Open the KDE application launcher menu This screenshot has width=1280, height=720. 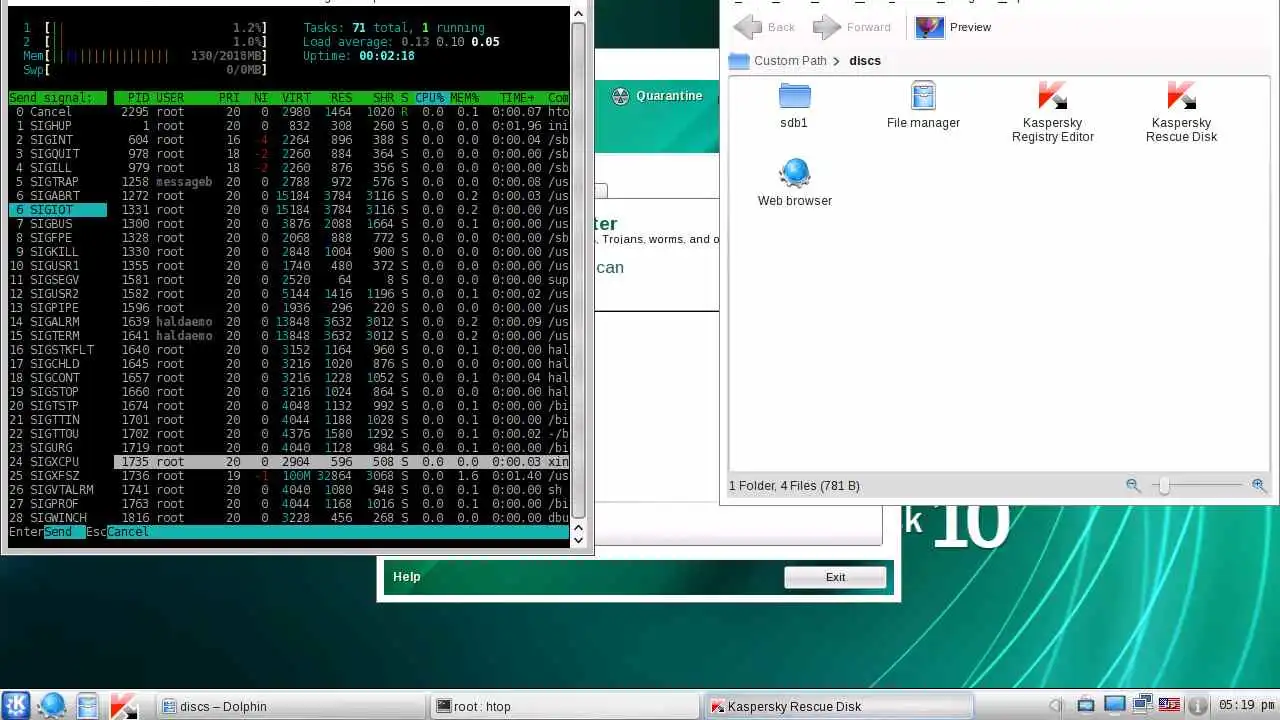click(16, 705)
